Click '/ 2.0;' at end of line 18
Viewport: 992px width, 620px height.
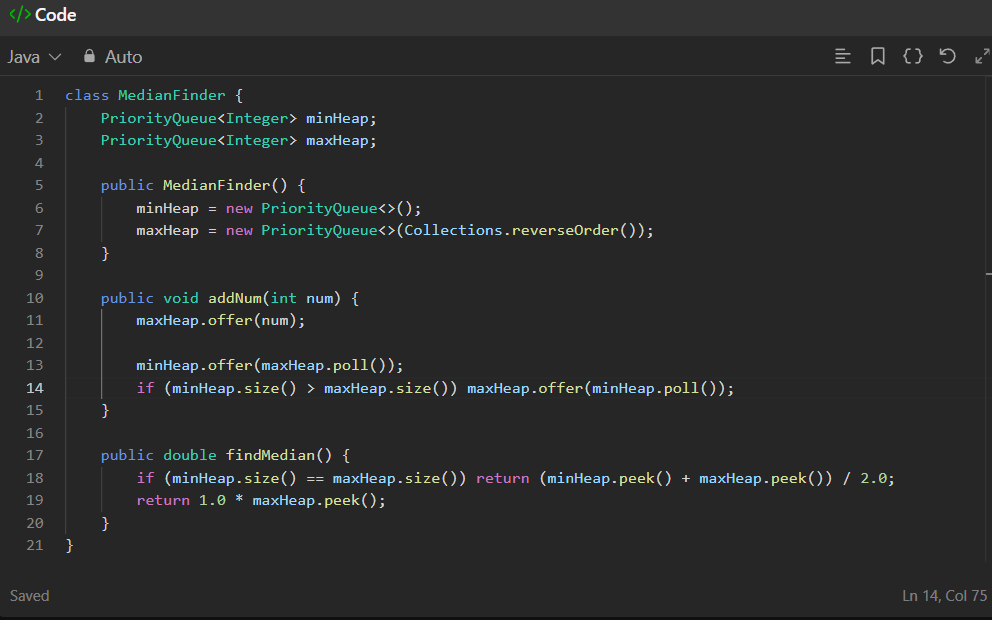869,478
